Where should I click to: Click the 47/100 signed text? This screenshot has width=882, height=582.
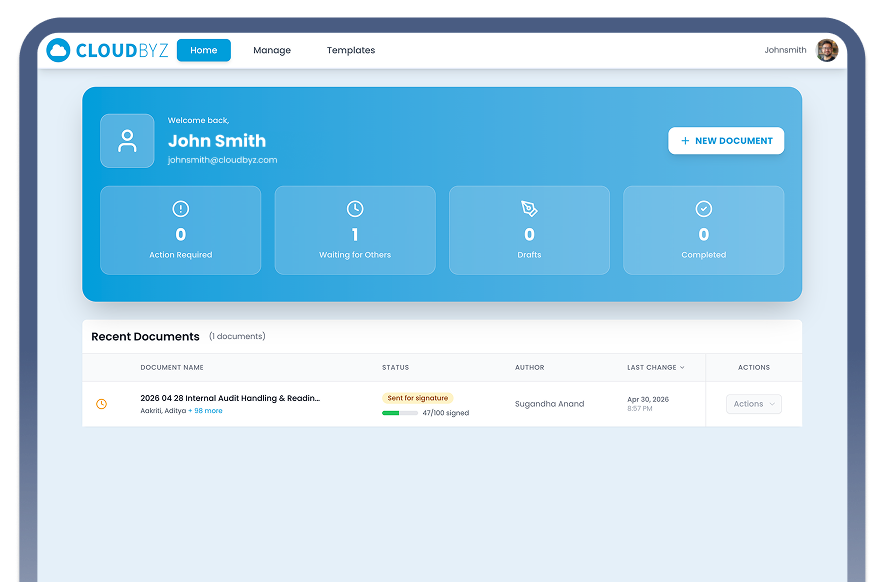tap(446, 413)
